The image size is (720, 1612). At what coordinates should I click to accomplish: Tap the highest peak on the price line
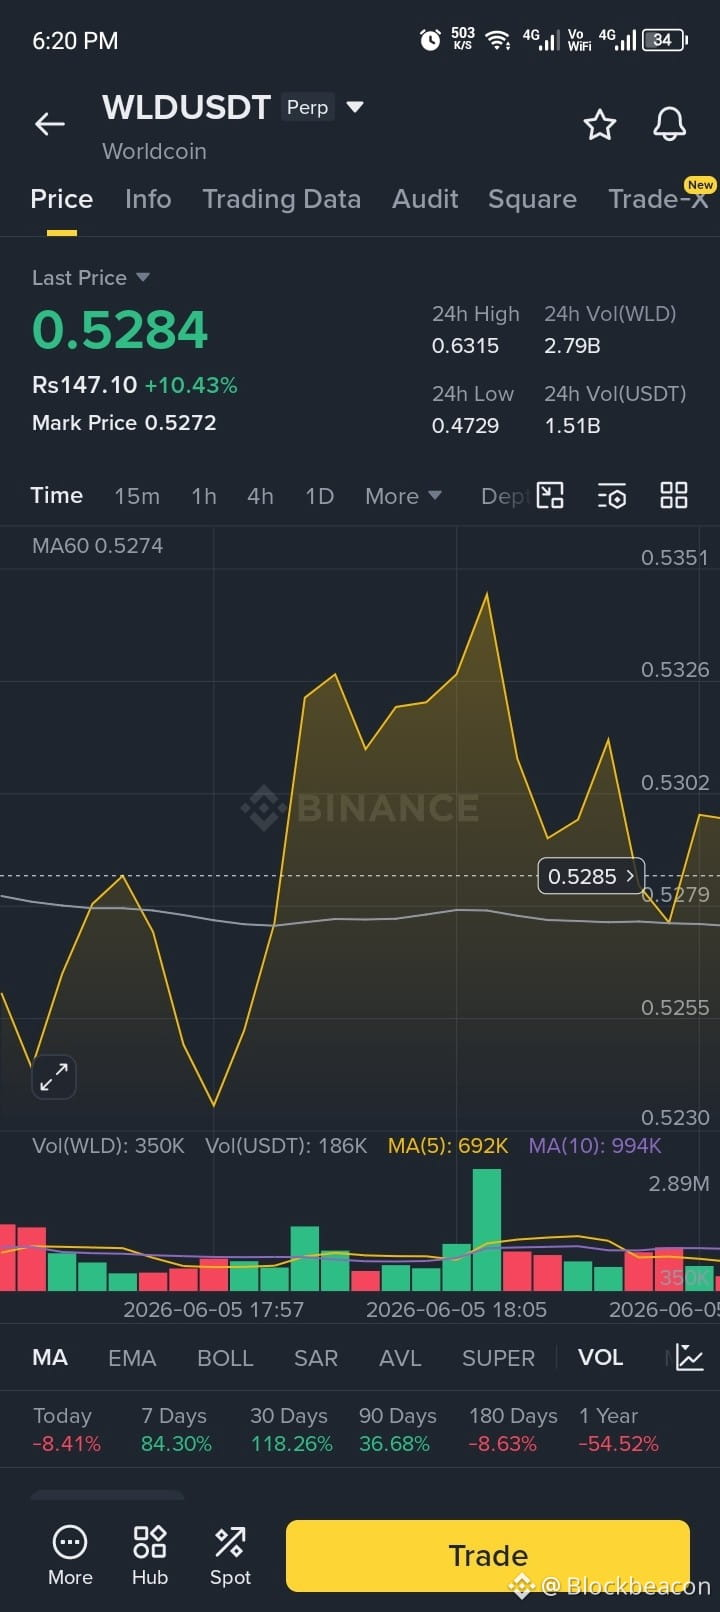(x=487, y=594)
